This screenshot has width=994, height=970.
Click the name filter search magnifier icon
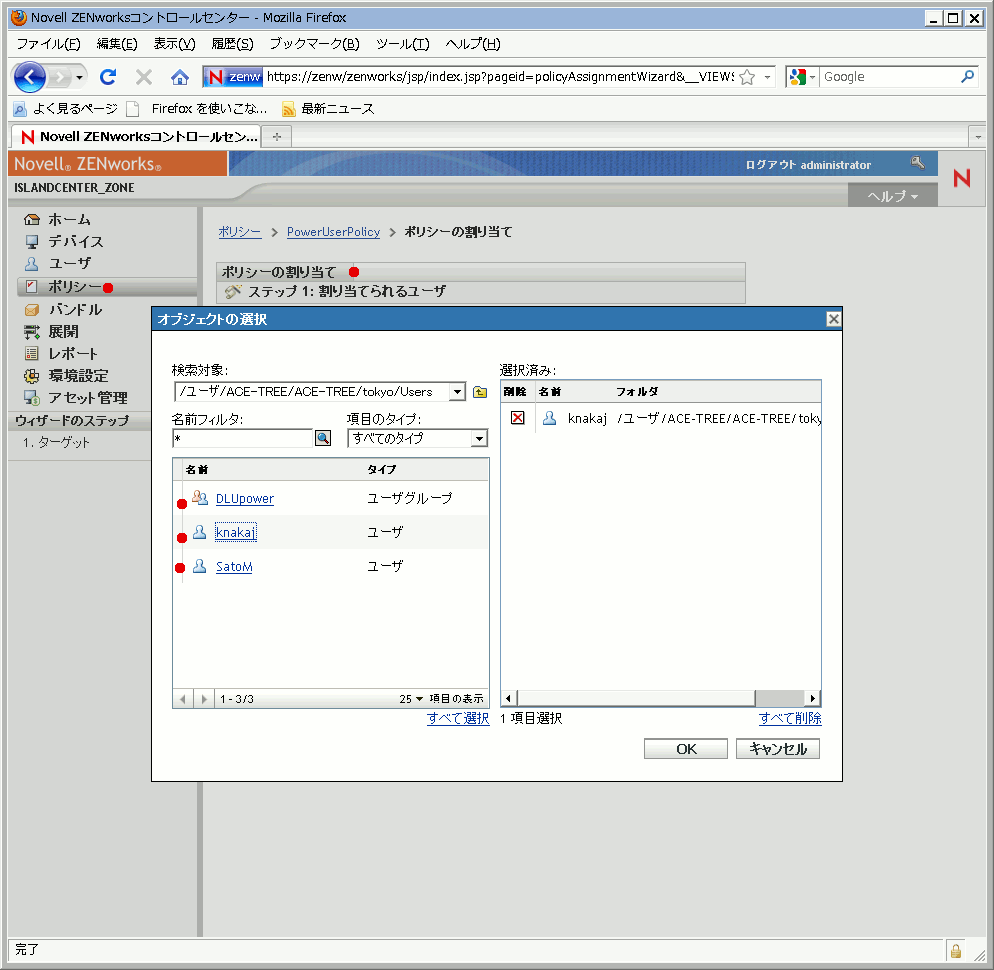point(323,438)
